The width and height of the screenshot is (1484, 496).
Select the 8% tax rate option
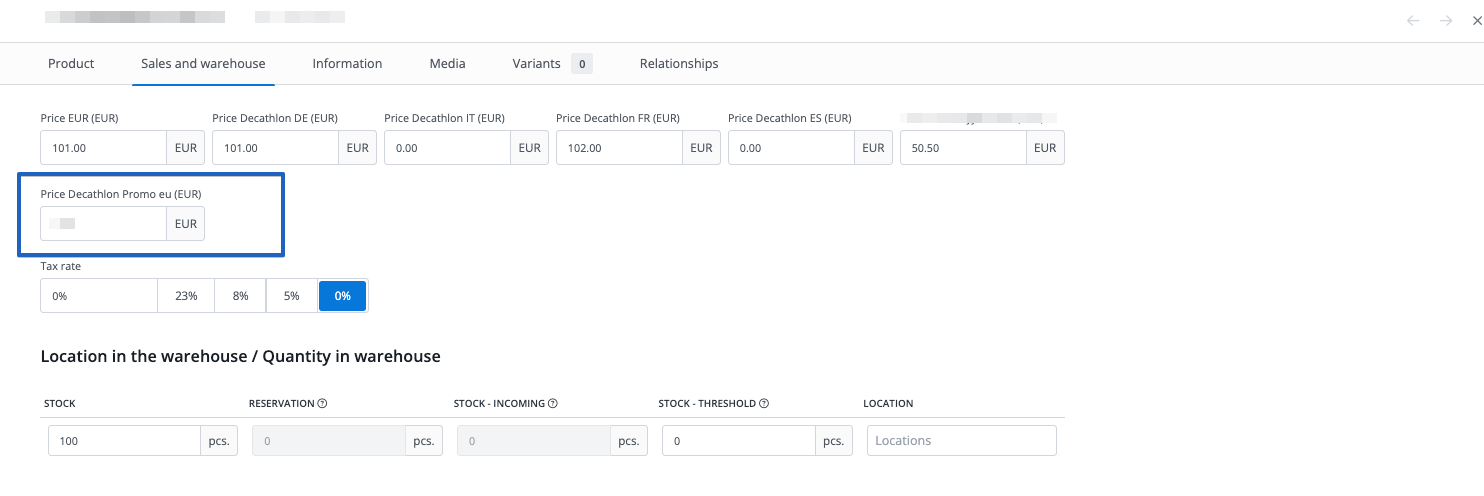pyautogui.click(x=240, y=296)
